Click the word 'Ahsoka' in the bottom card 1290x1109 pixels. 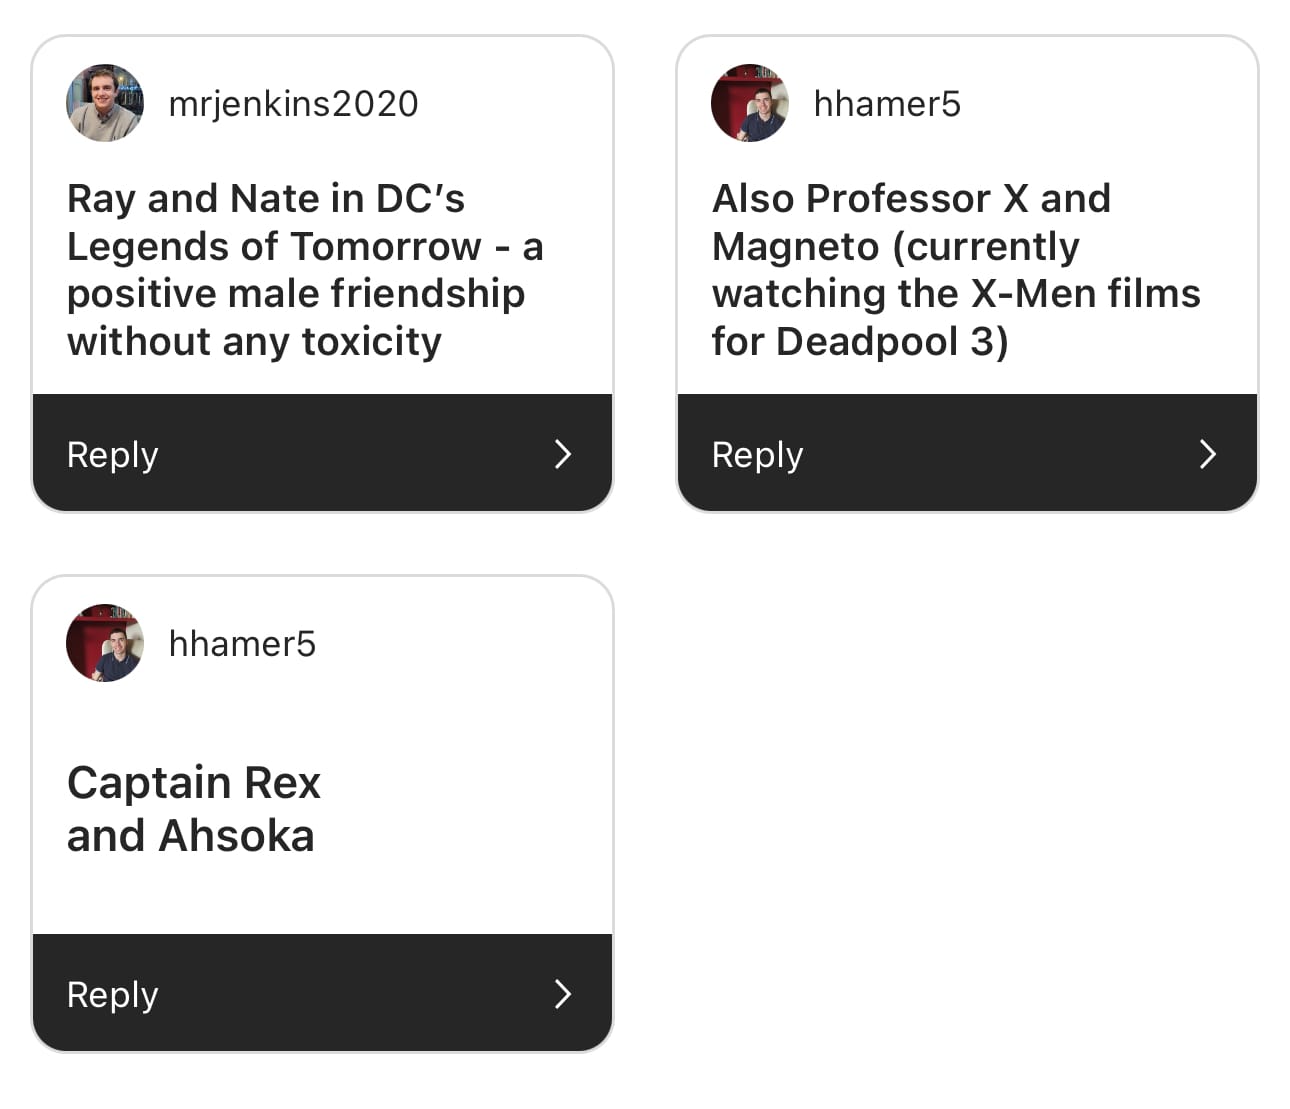pyautogui.click(x=237, y=836)
